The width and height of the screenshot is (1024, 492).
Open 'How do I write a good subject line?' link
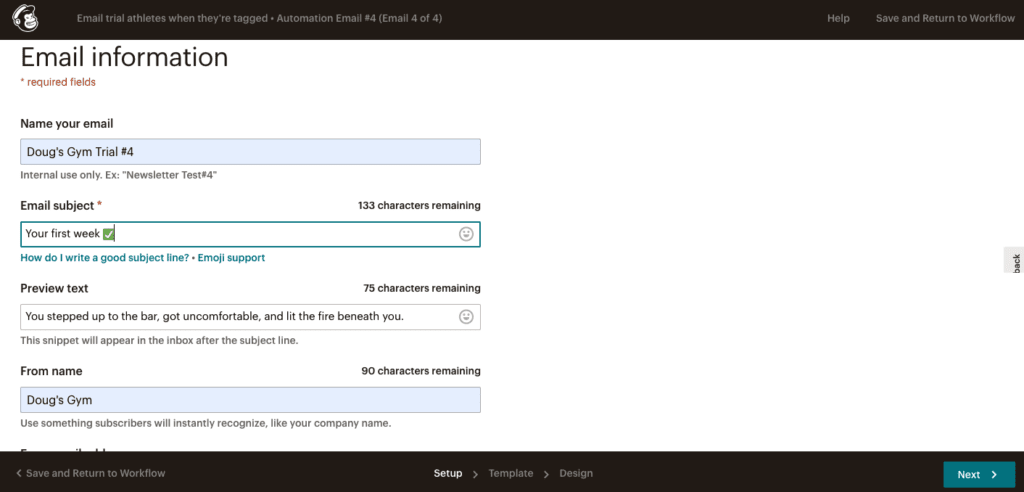pos(104,257)
